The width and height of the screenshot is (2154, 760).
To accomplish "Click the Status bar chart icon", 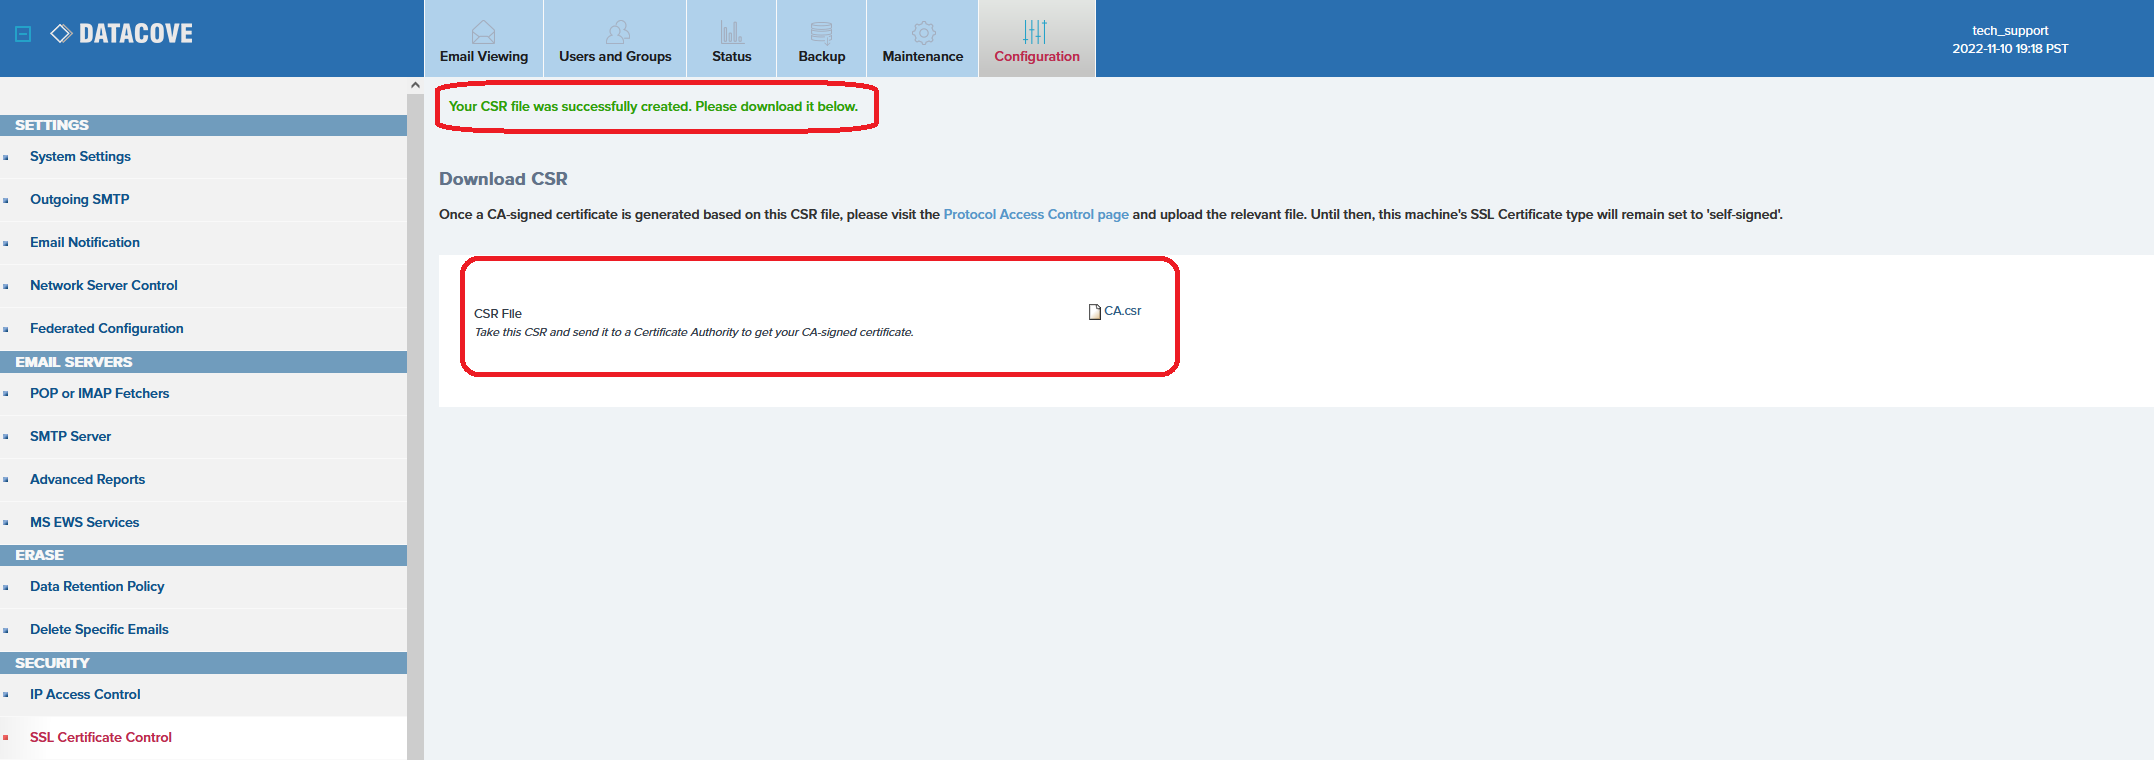I will click(731, 32).
